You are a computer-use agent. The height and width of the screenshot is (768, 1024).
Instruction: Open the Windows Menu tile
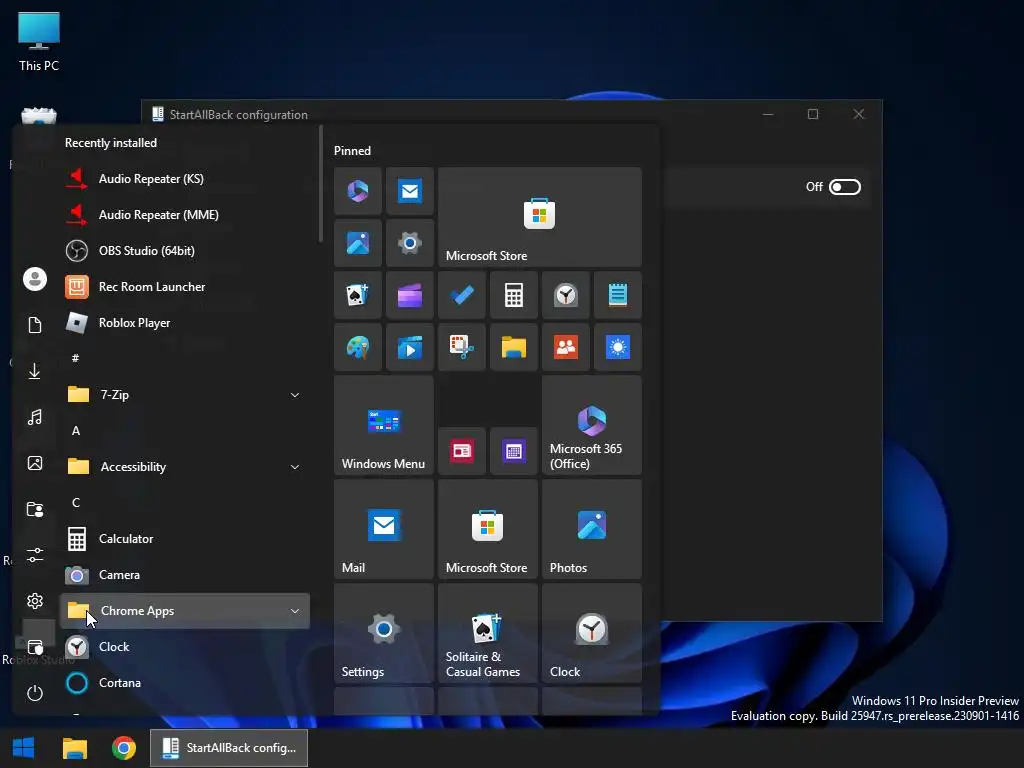coord(383,425)
